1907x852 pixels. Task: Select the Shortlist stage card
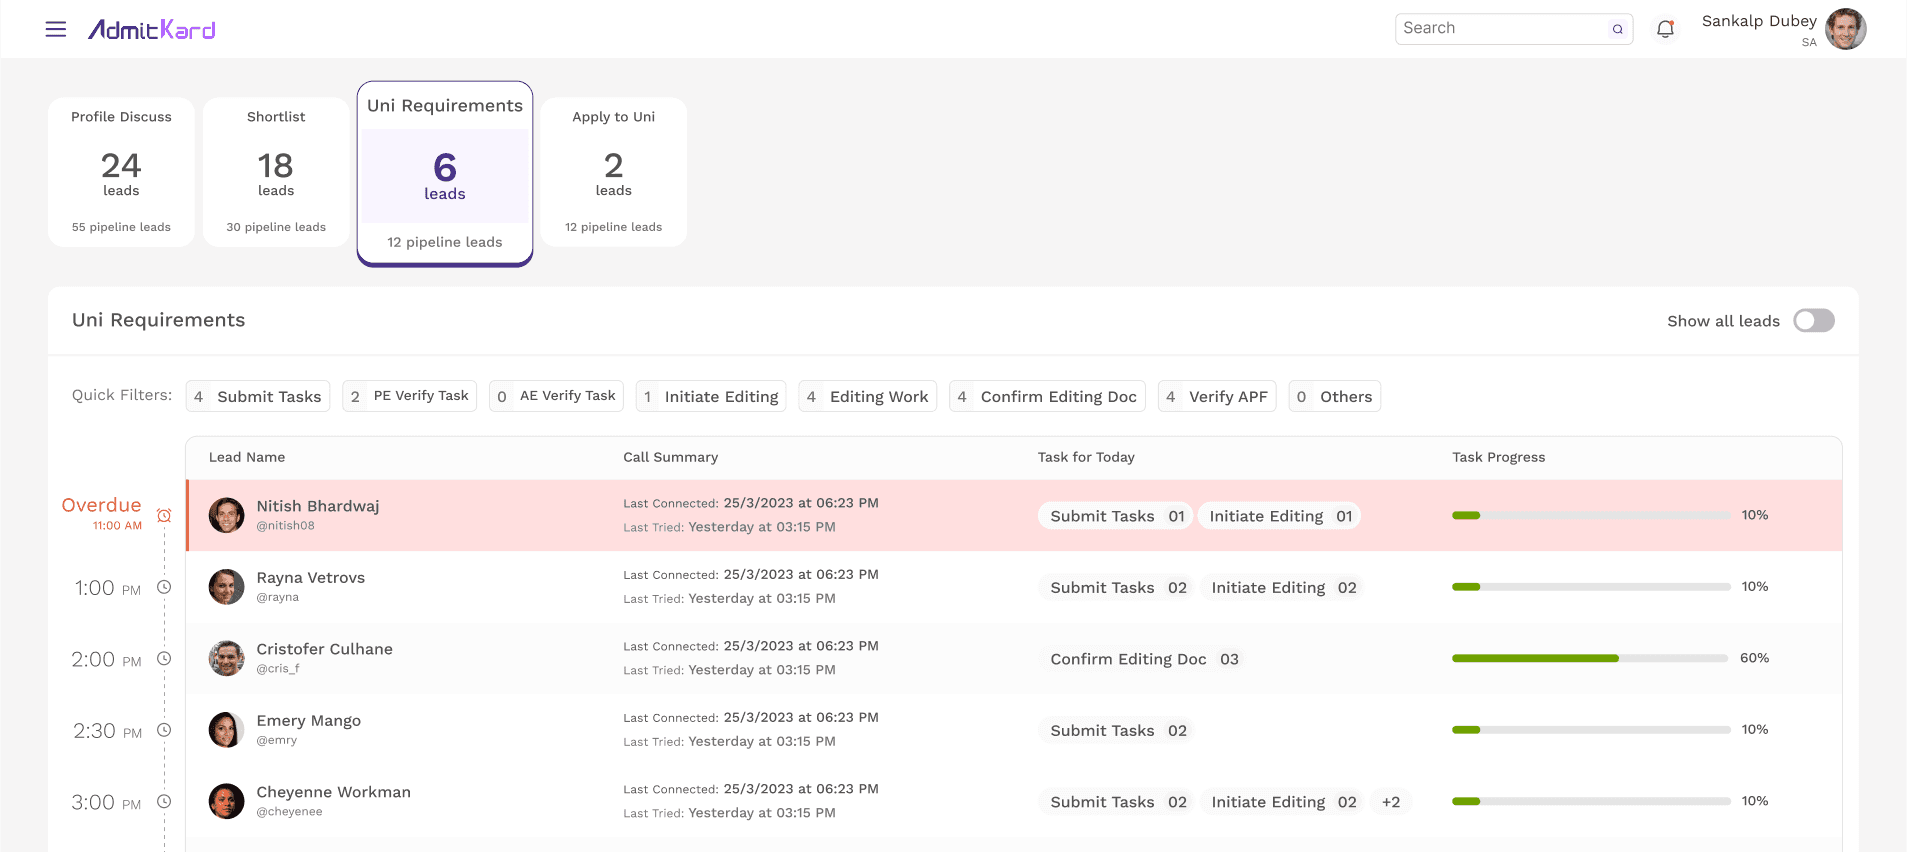point(276,172)
